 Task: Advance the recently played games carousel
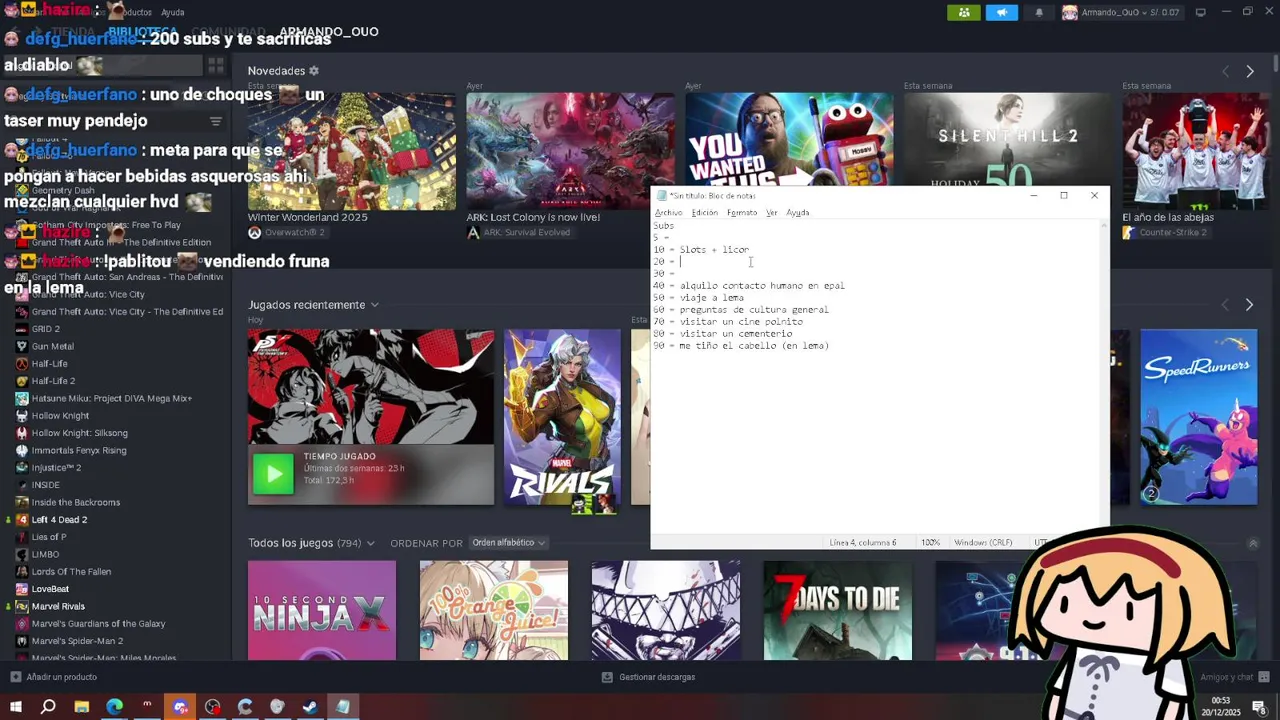[x=1249, y=305]
